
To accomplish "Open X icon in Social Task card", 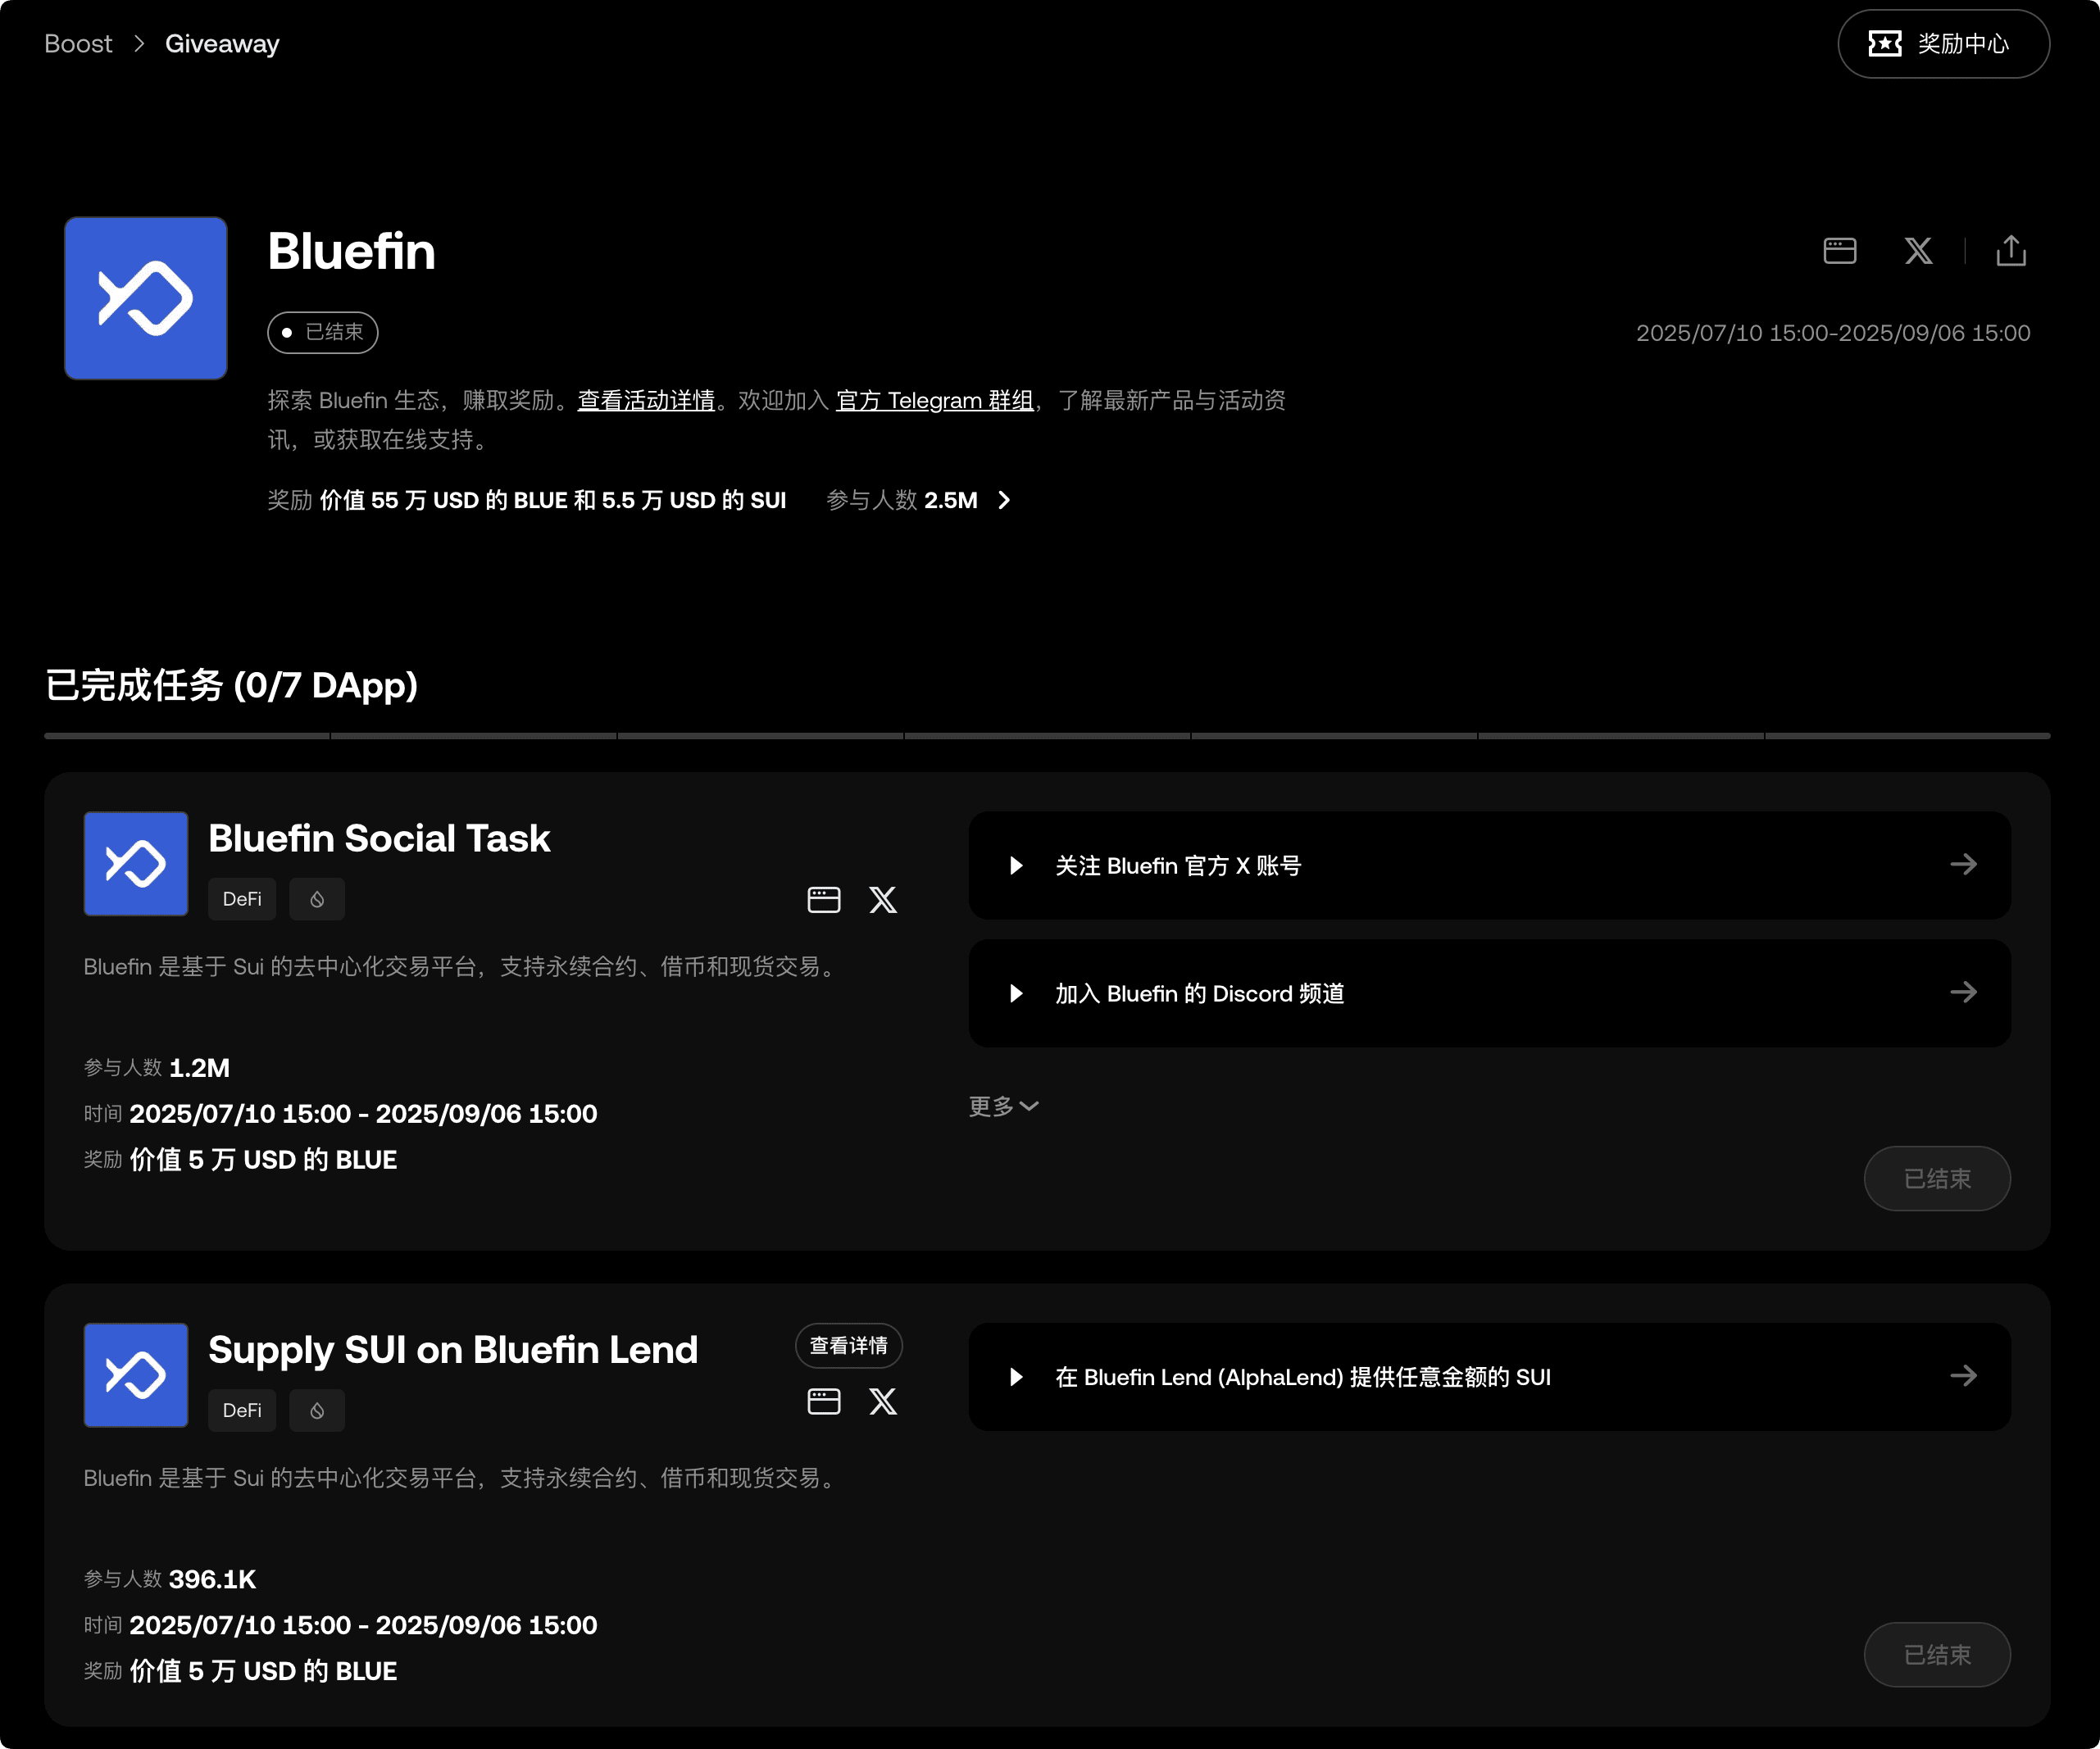I will pyautogui.click(x=882, y=900).
